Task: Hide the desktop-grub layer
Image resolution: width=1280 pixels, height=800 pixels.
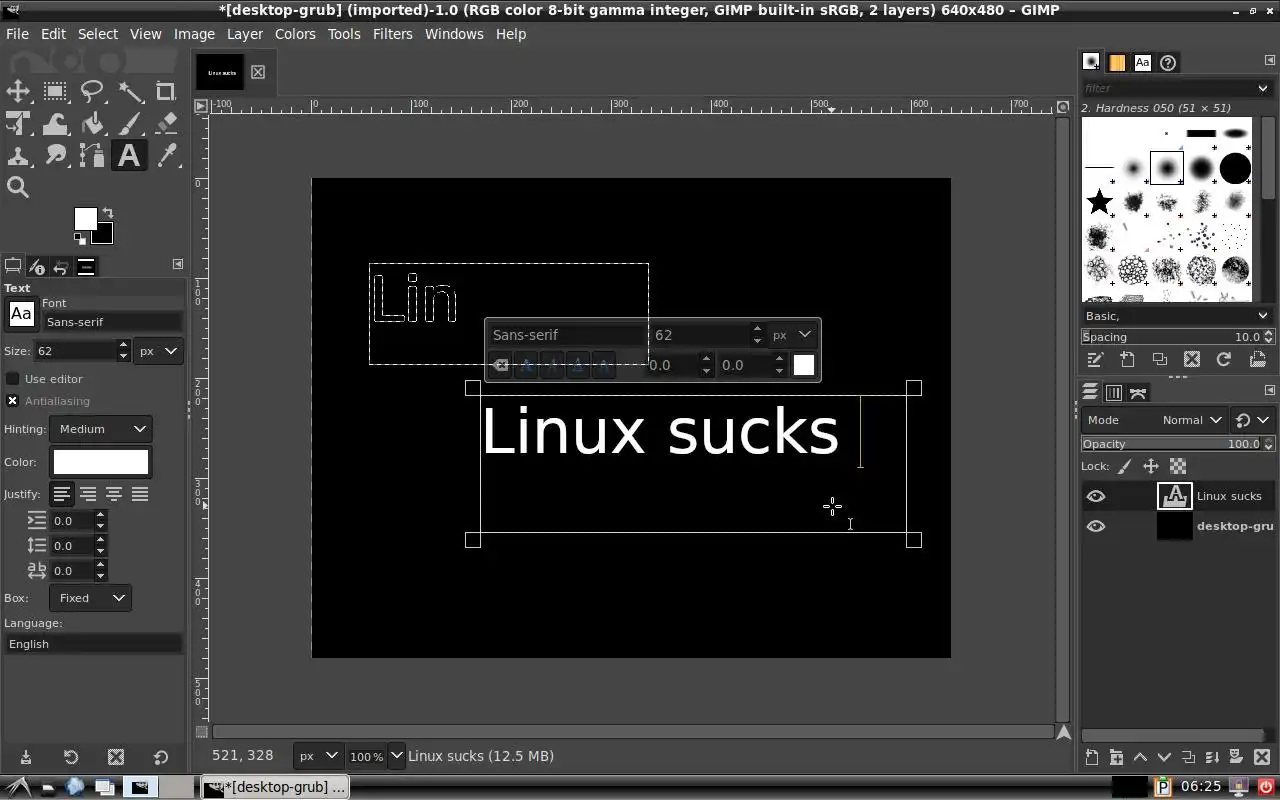Action: pyautogui.click(x=1096, y=526)
